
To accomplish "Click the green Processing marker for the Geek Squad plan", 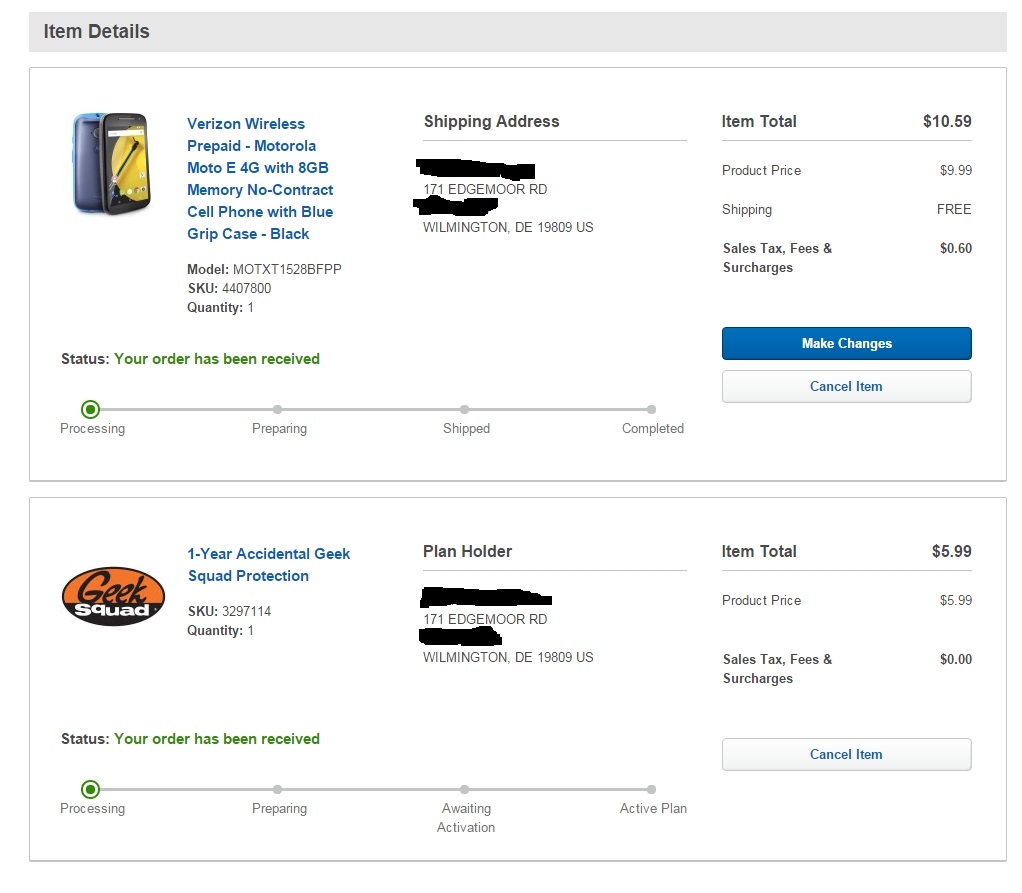I will point(91,789).
